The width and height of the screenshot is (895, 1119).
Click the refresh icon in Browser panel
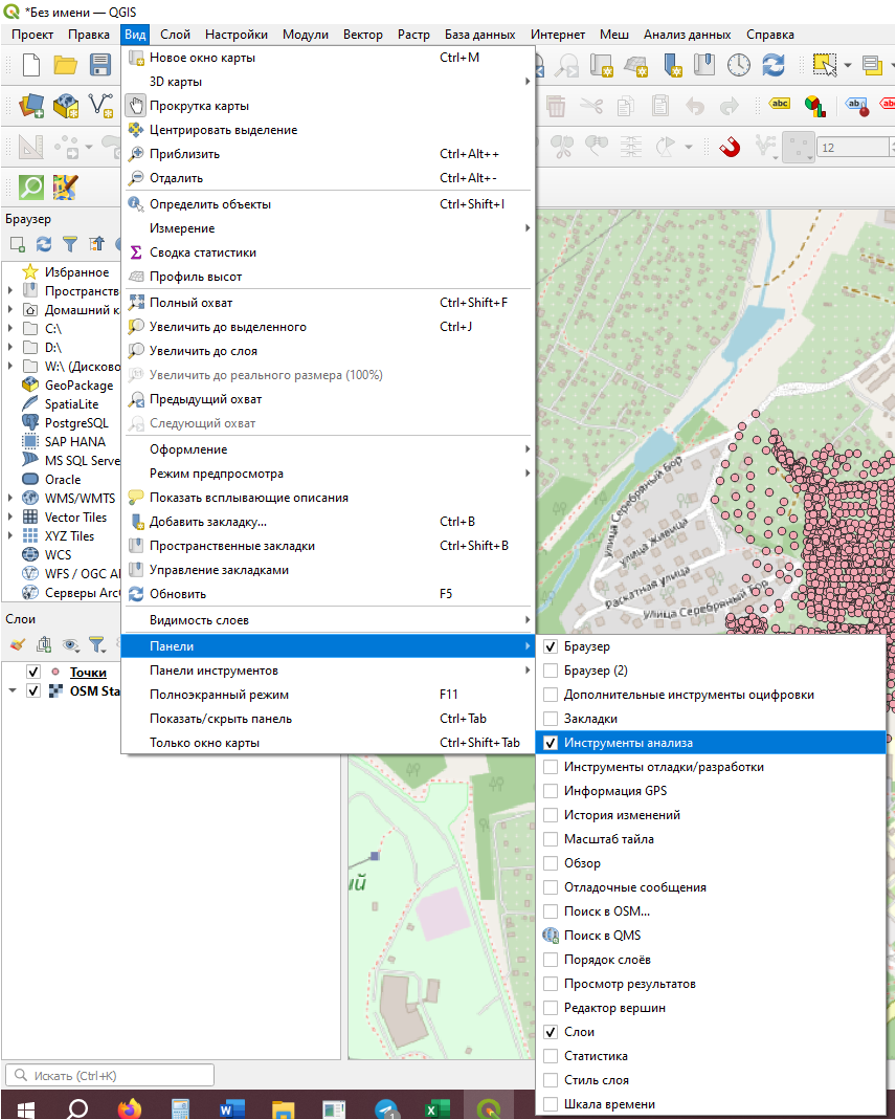click(43, 243)
